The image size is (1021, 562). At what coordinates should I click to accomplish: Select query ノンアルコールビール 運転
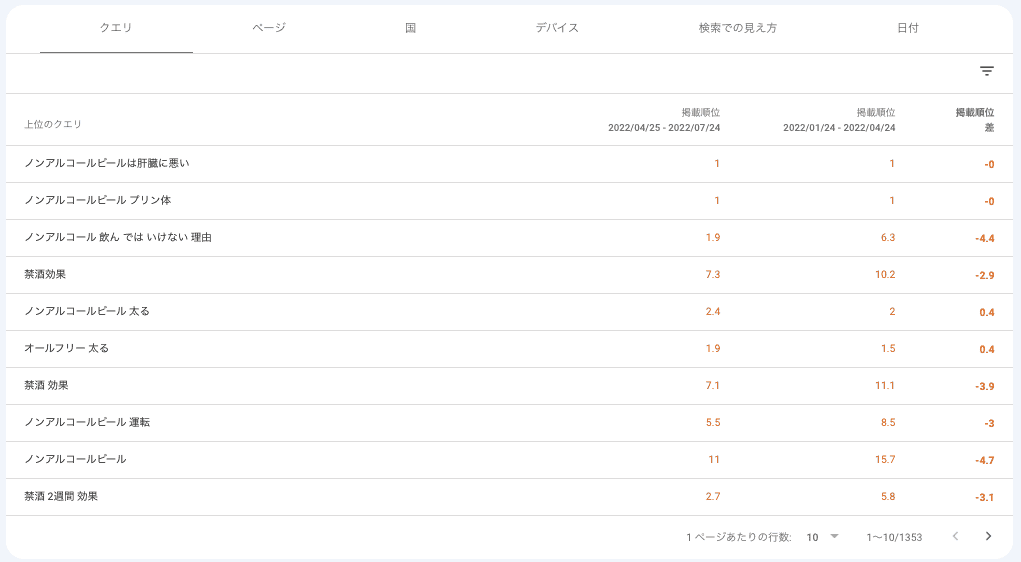click(x=87, y=423)
